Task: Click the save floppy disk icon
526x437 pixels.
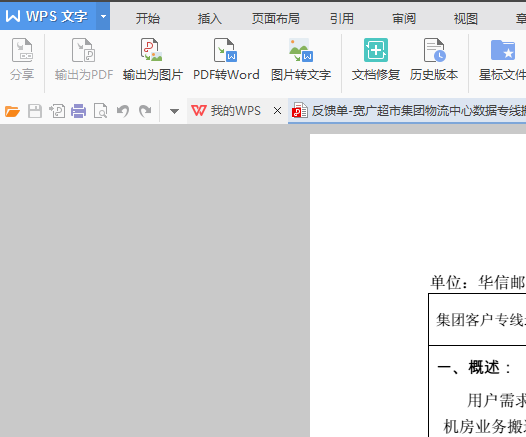Action: pyautogui.click(x=35, y=111)
